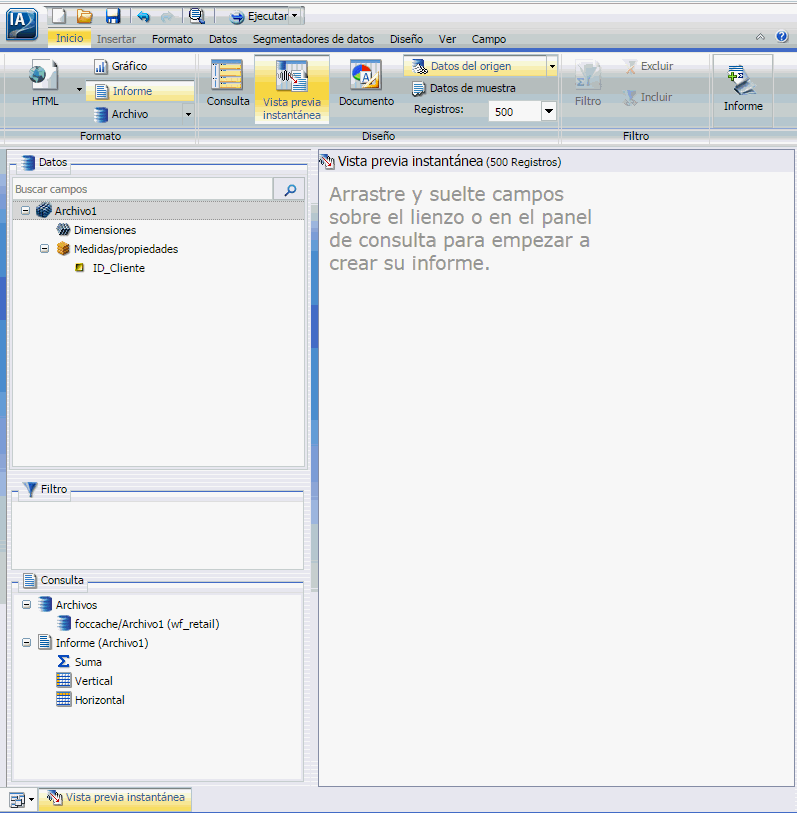Image resolution: width=797 pixels, height=813 pixels.
Task: Collapse the Archivo1 tree node
Action: pos(25,211)
